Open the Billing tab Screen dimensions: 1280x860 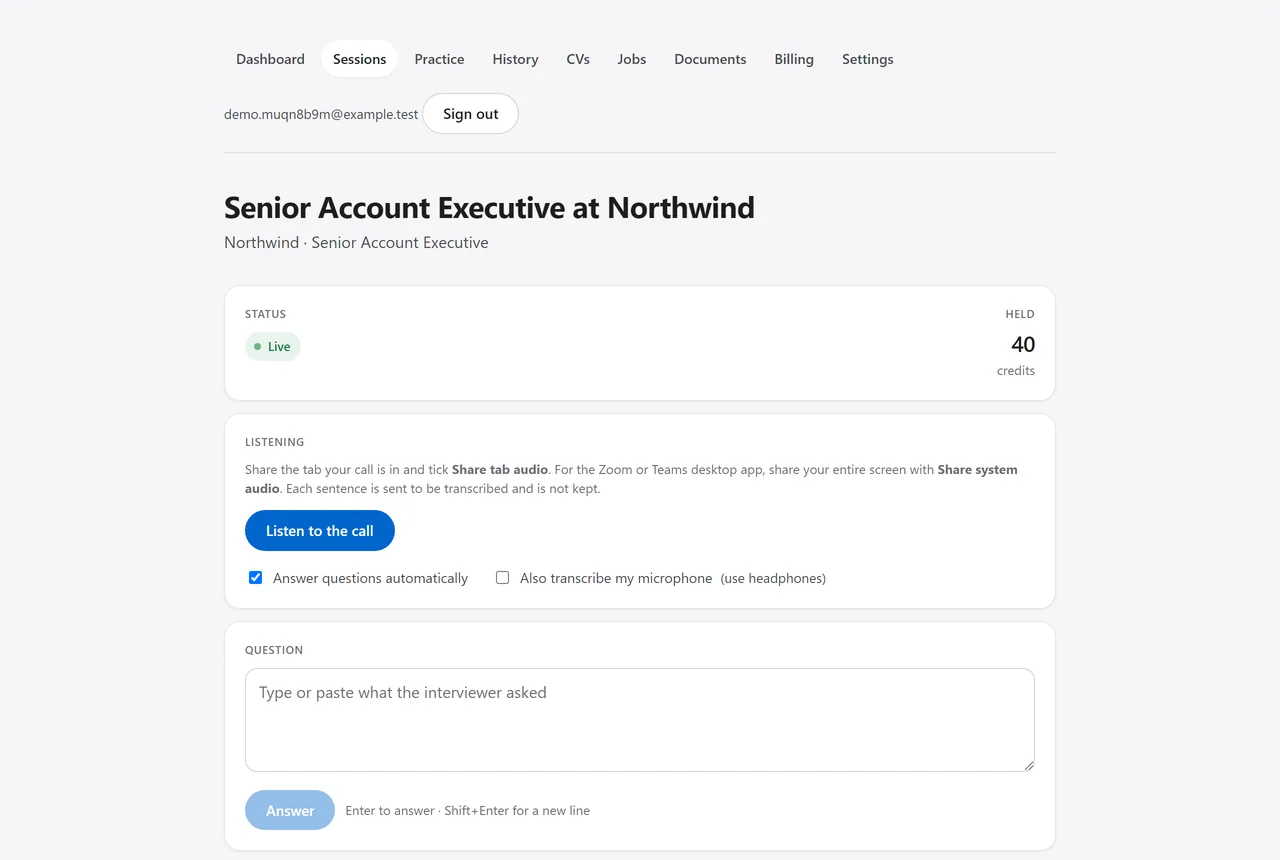pos(794,59)
